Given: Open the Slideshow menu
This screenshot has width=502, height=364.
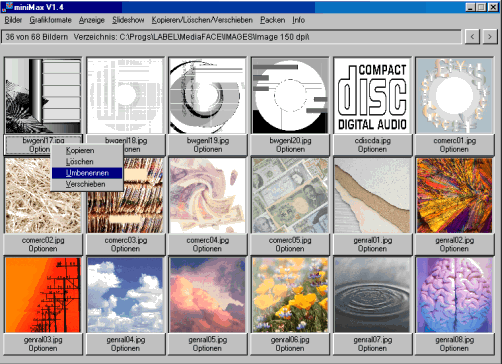Looking at the screenshot, I should click(x=128, y=20).
